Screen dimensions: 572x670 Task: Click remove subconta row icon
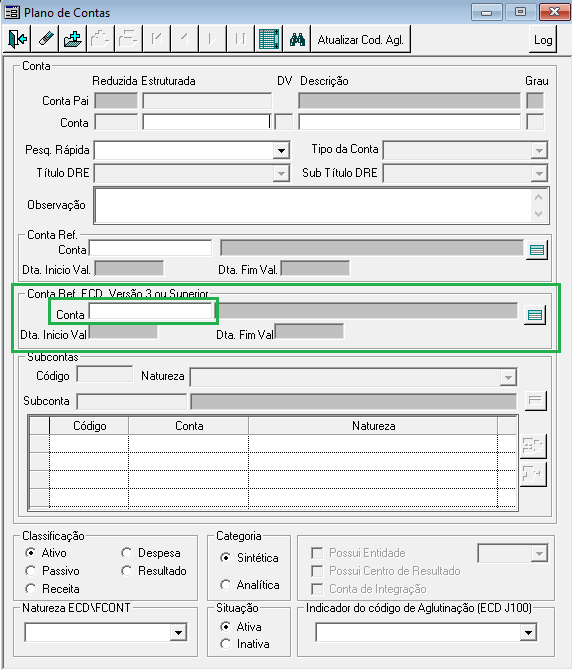tap(533, 474)
